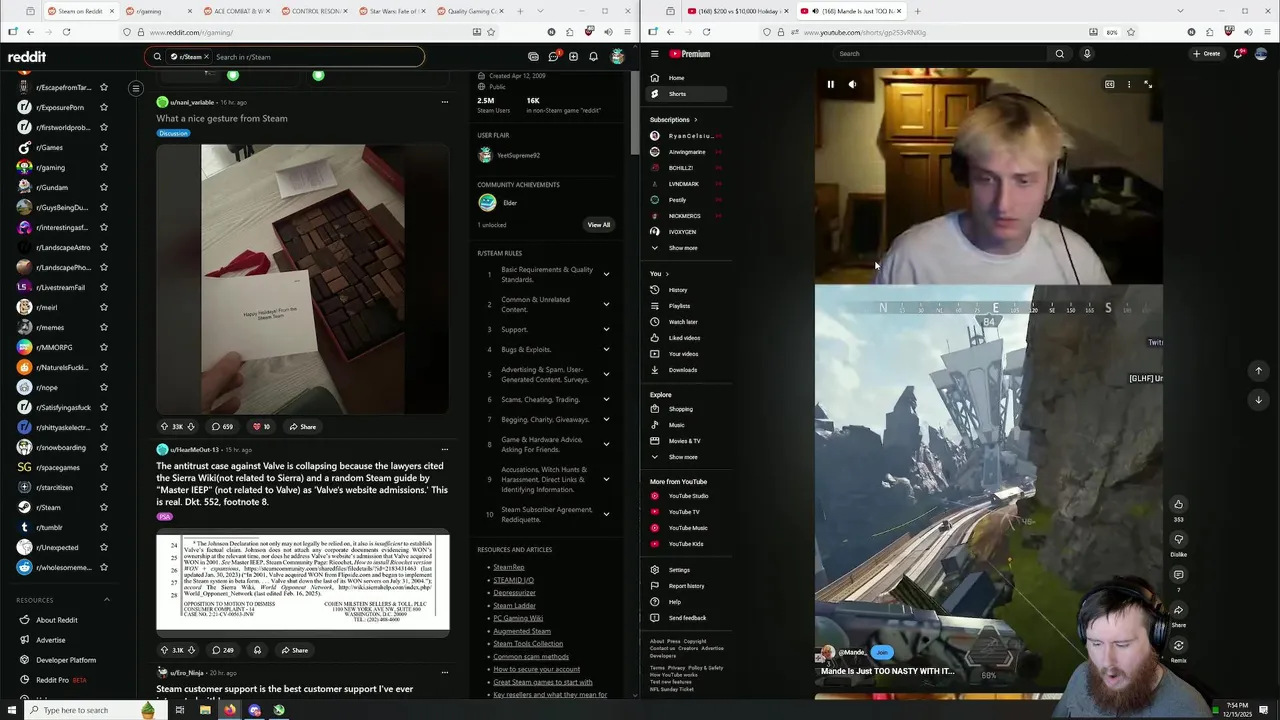Open 249 comments on antitrust post

pyautogui.click(x=222, y=650)
